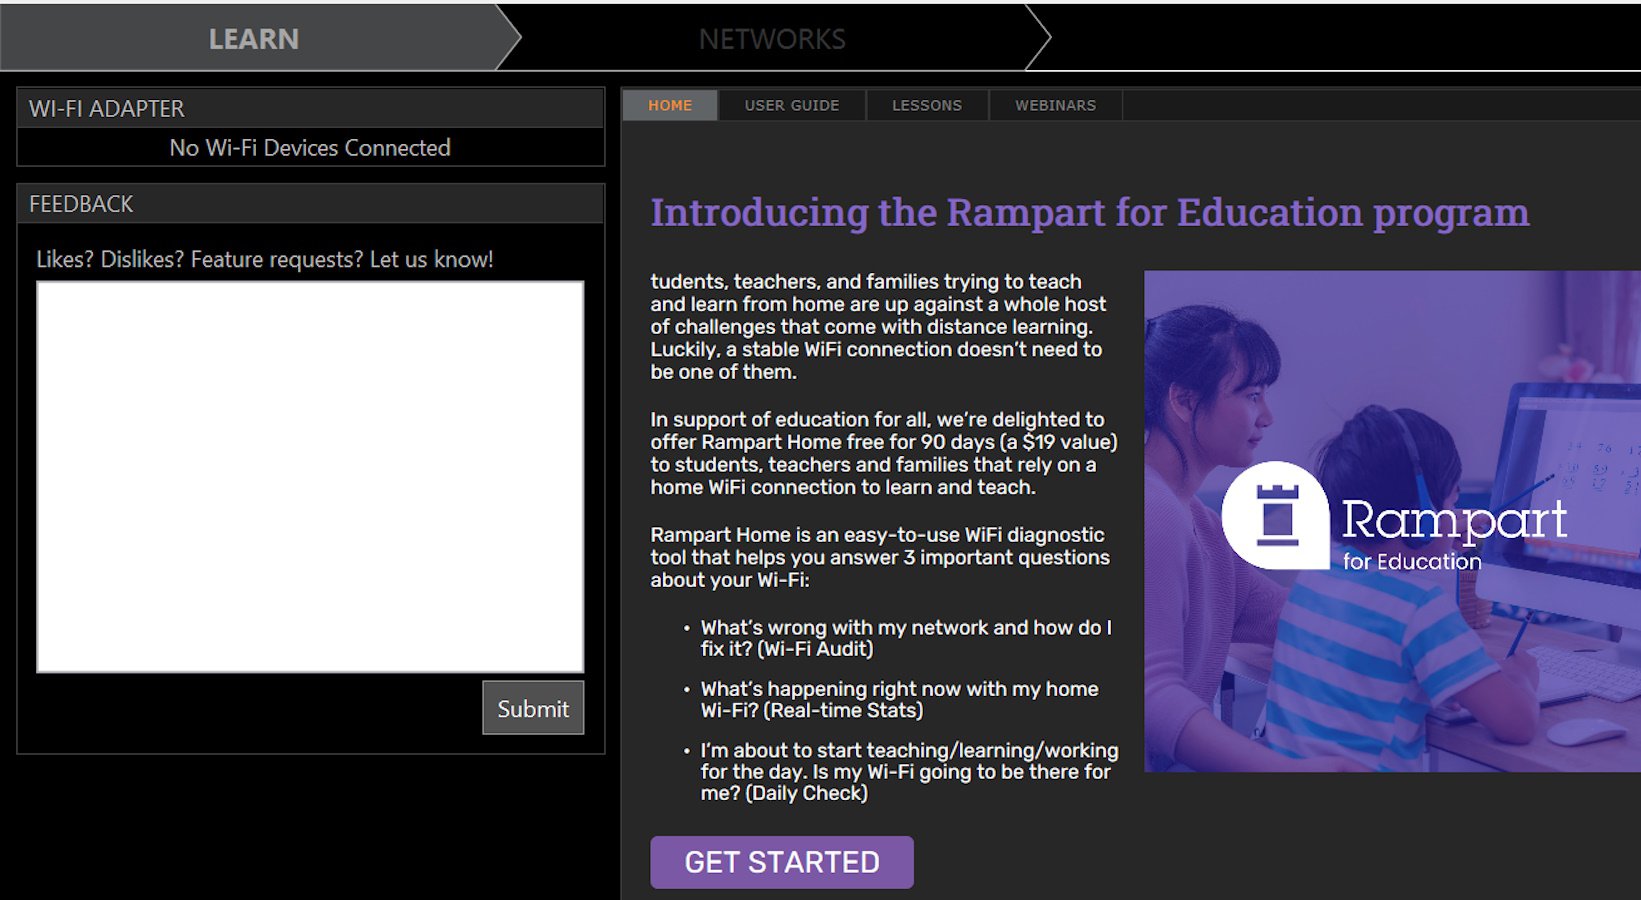The height and width of the screenshot is (900, 1641).
Task: Click the GET STARTED button
Action: [782, 862]
